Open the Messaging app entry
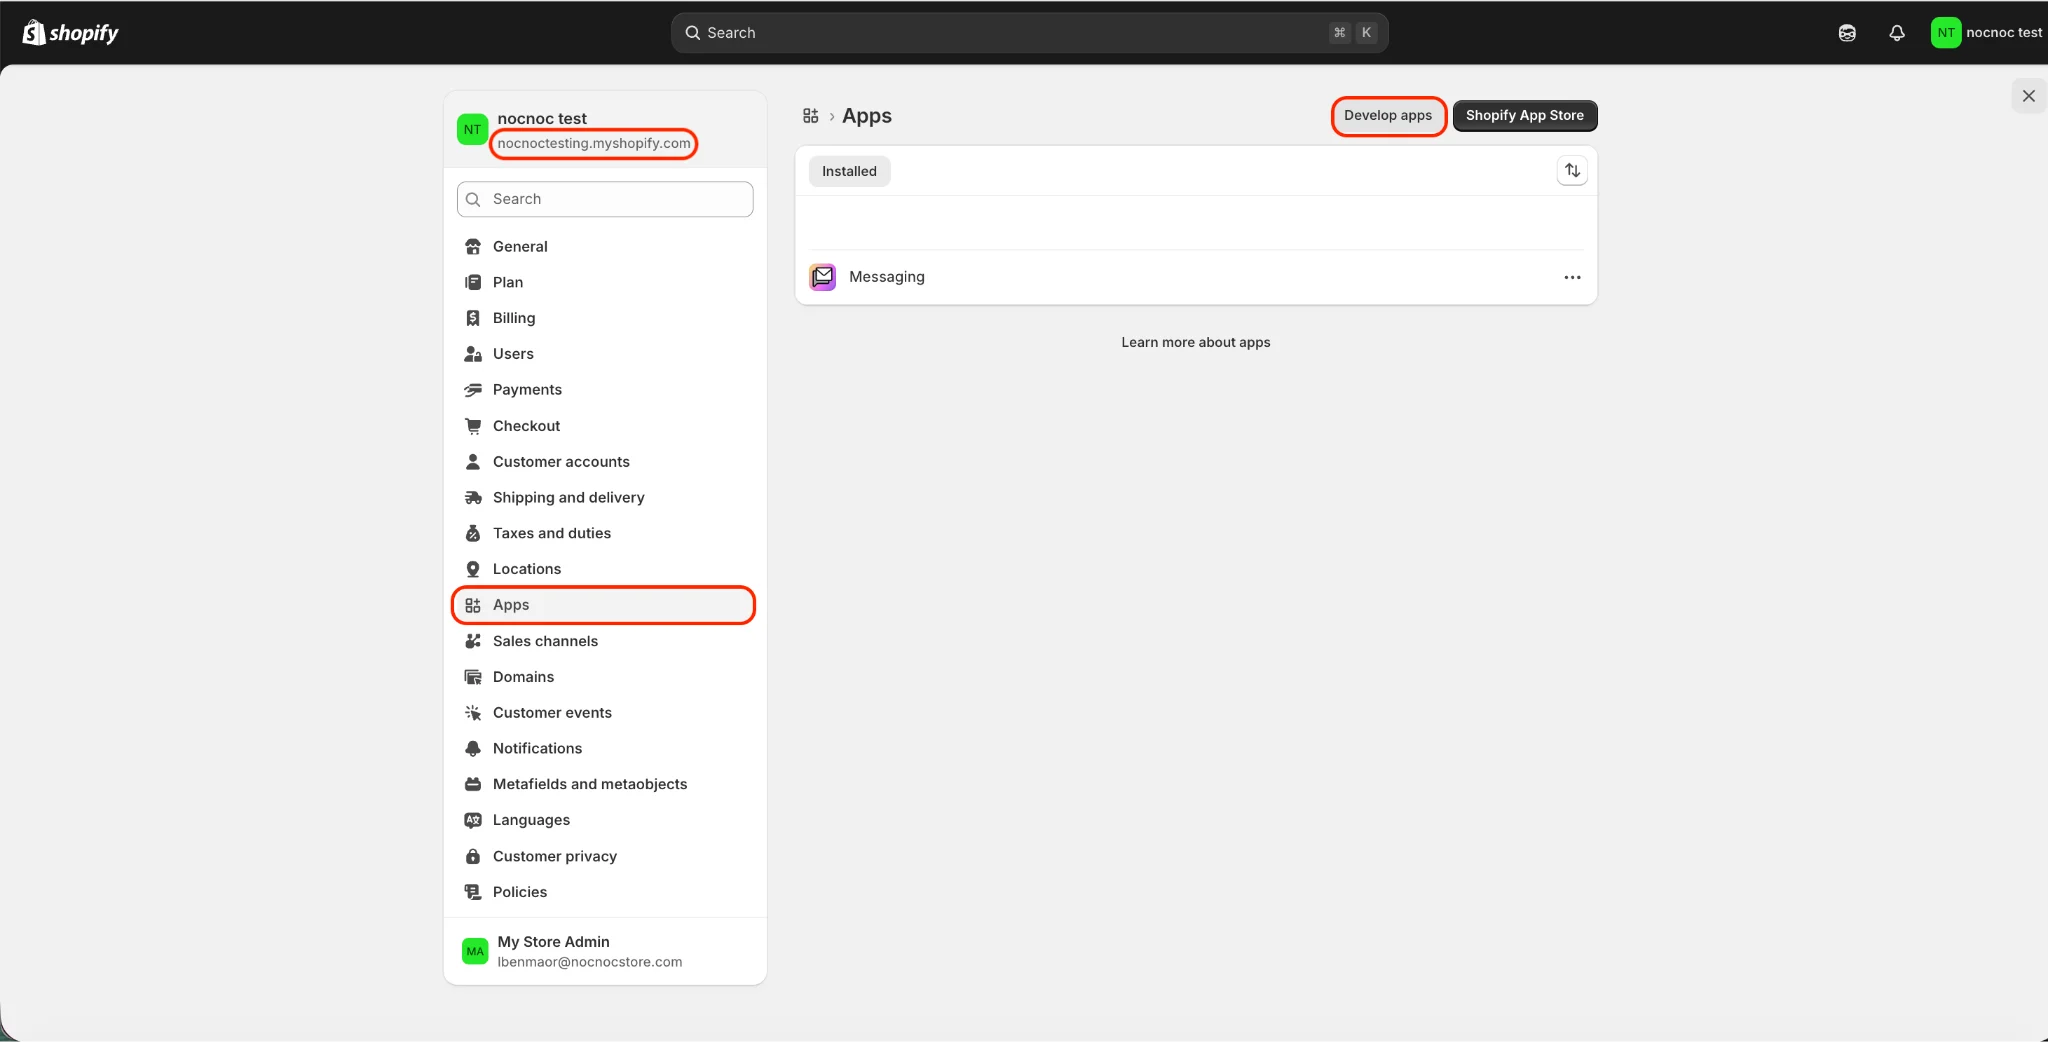 click(x=1195, y=277)
